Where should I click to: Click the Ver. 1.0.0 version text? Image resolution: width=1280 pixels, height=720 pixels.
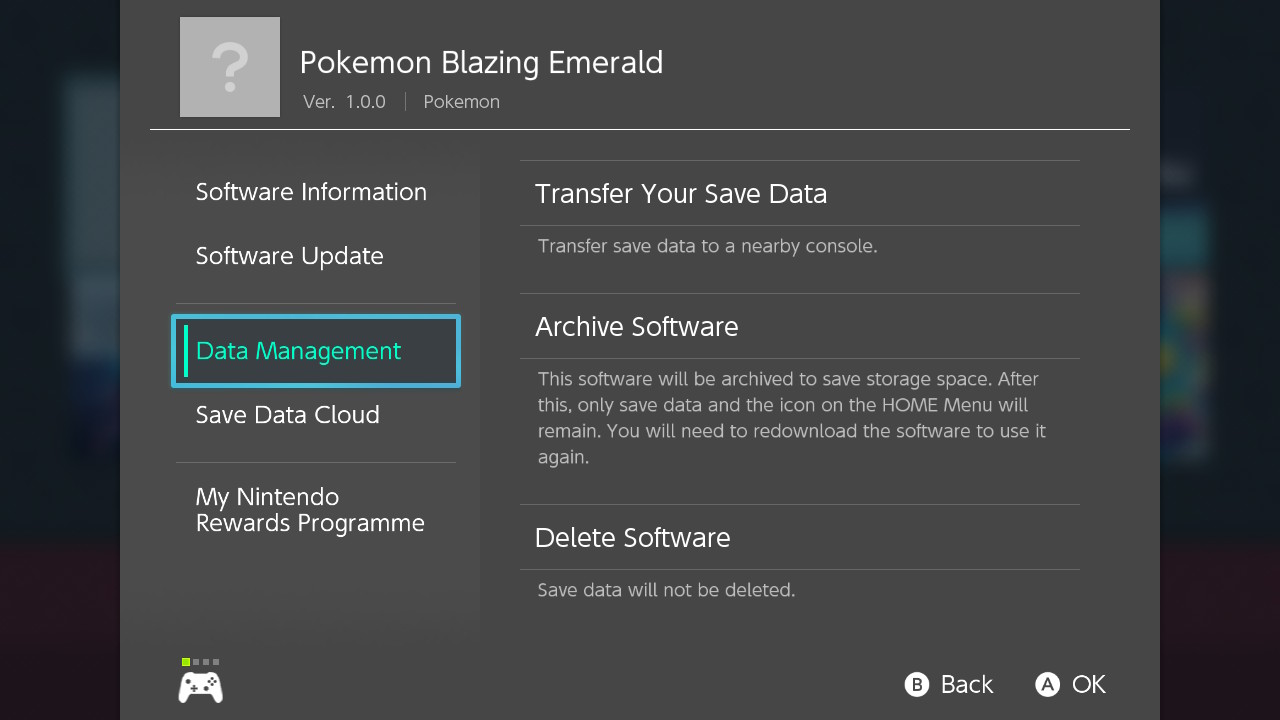tap(344, 102)
